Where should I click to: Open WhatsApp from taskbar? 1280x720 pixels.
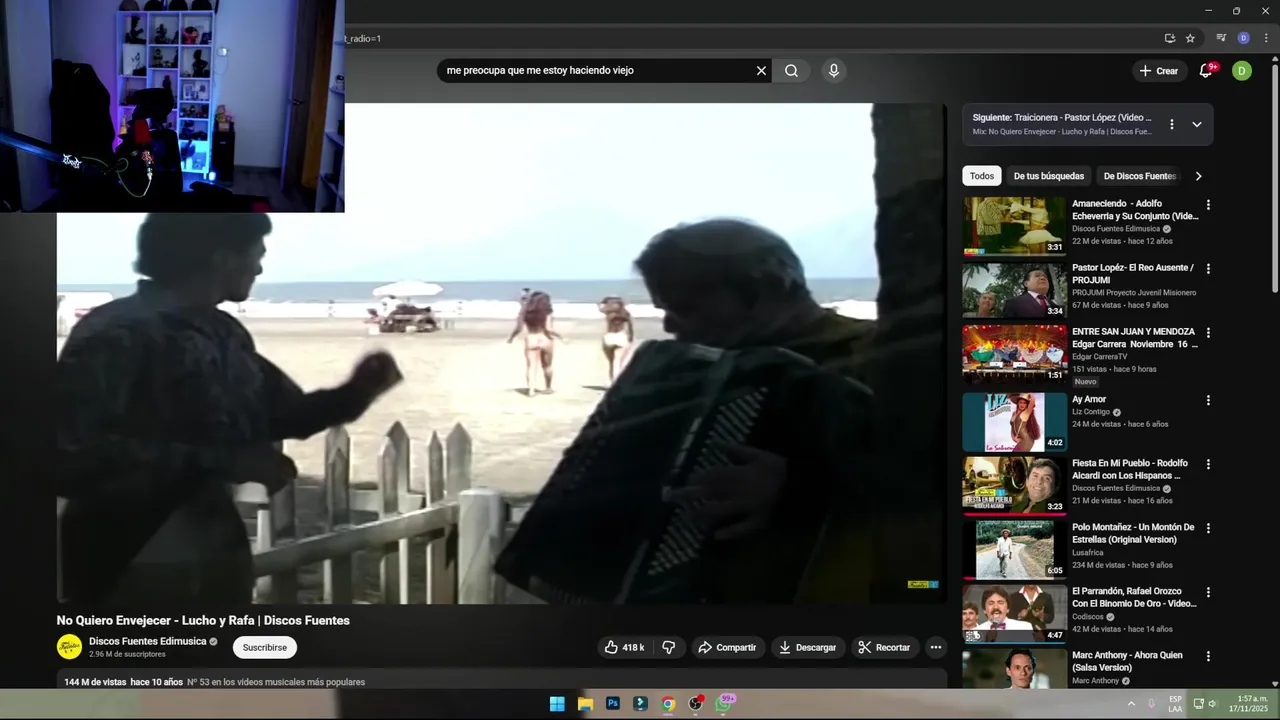click(x=724, y=704)
